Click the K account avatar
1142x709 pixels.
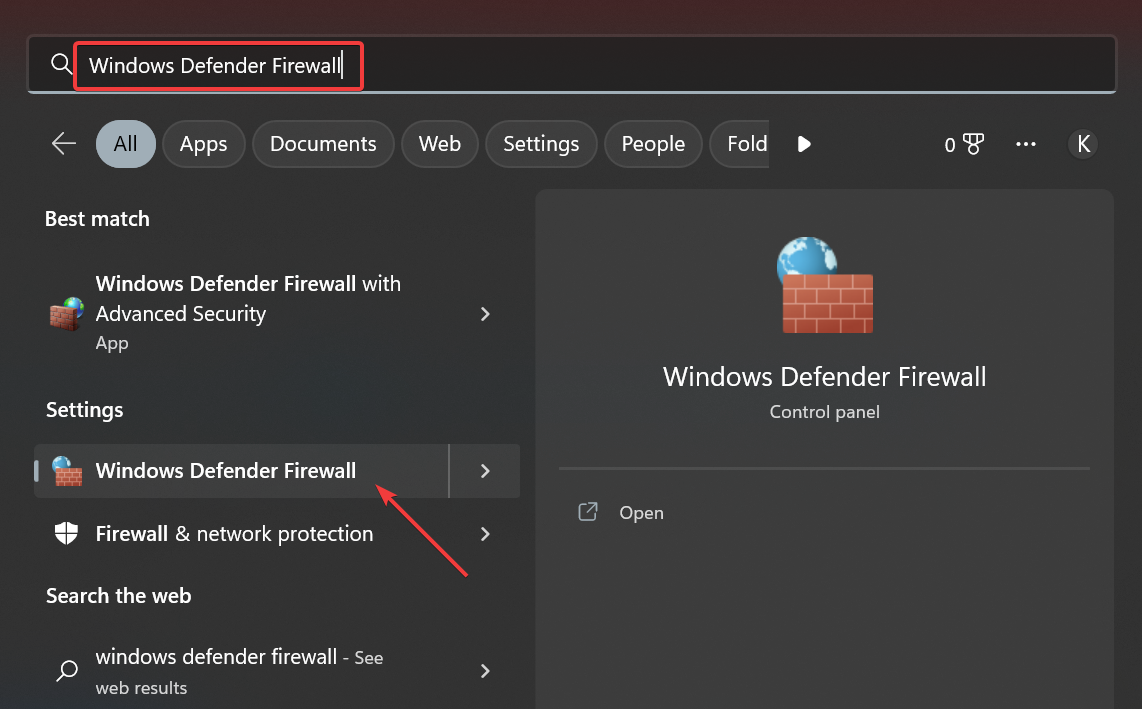[x=1083, y=144]
